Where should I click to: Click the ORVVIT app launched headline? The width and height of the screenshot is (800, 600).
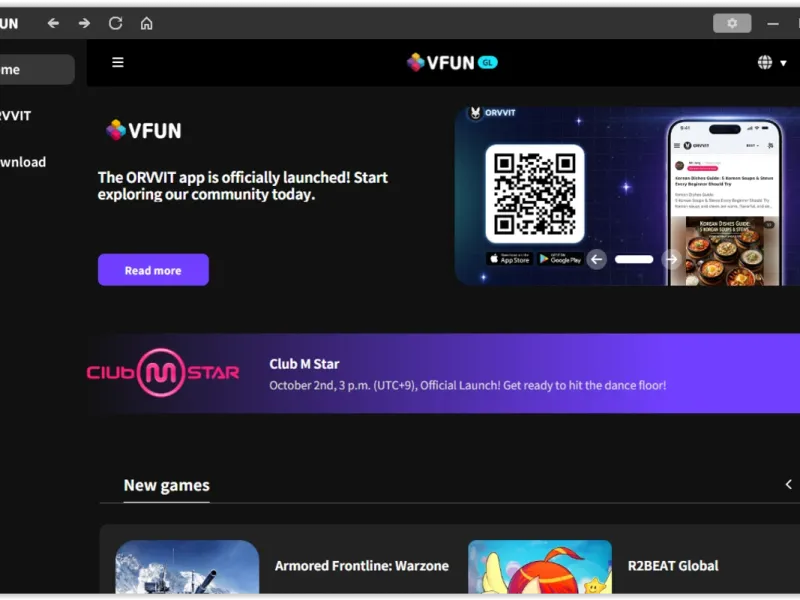tap(243, 186)
